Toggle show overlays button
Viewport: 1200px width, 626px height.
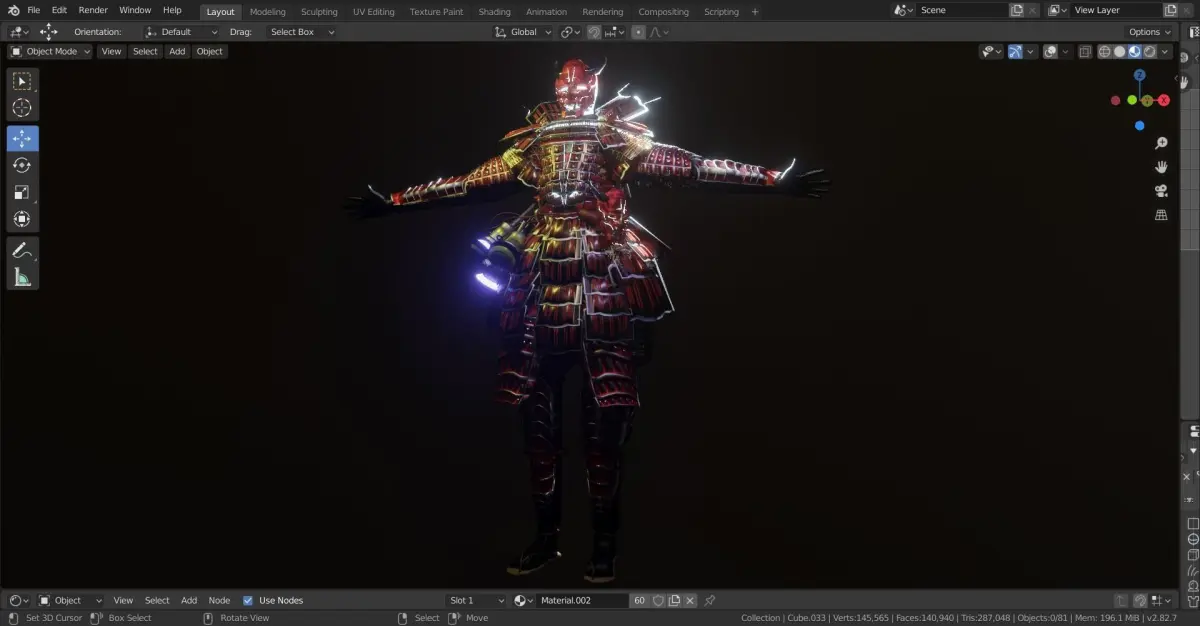(1050, 52)
